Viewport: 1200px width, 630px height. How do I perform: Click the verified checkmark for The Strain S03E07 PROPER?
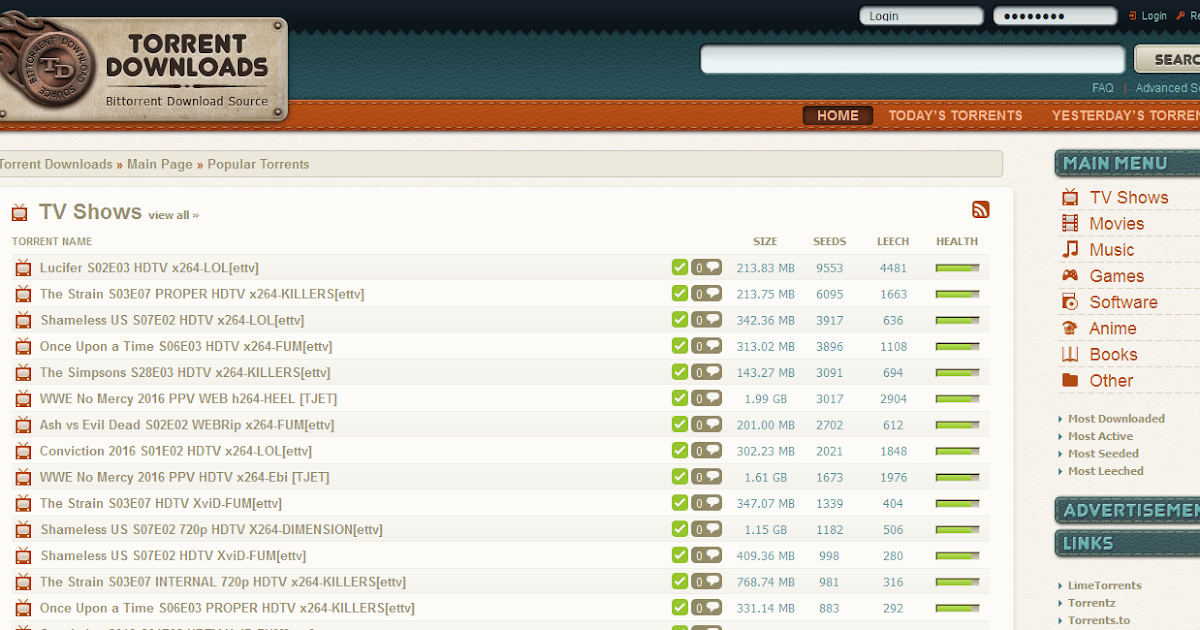tap(680, 293)
